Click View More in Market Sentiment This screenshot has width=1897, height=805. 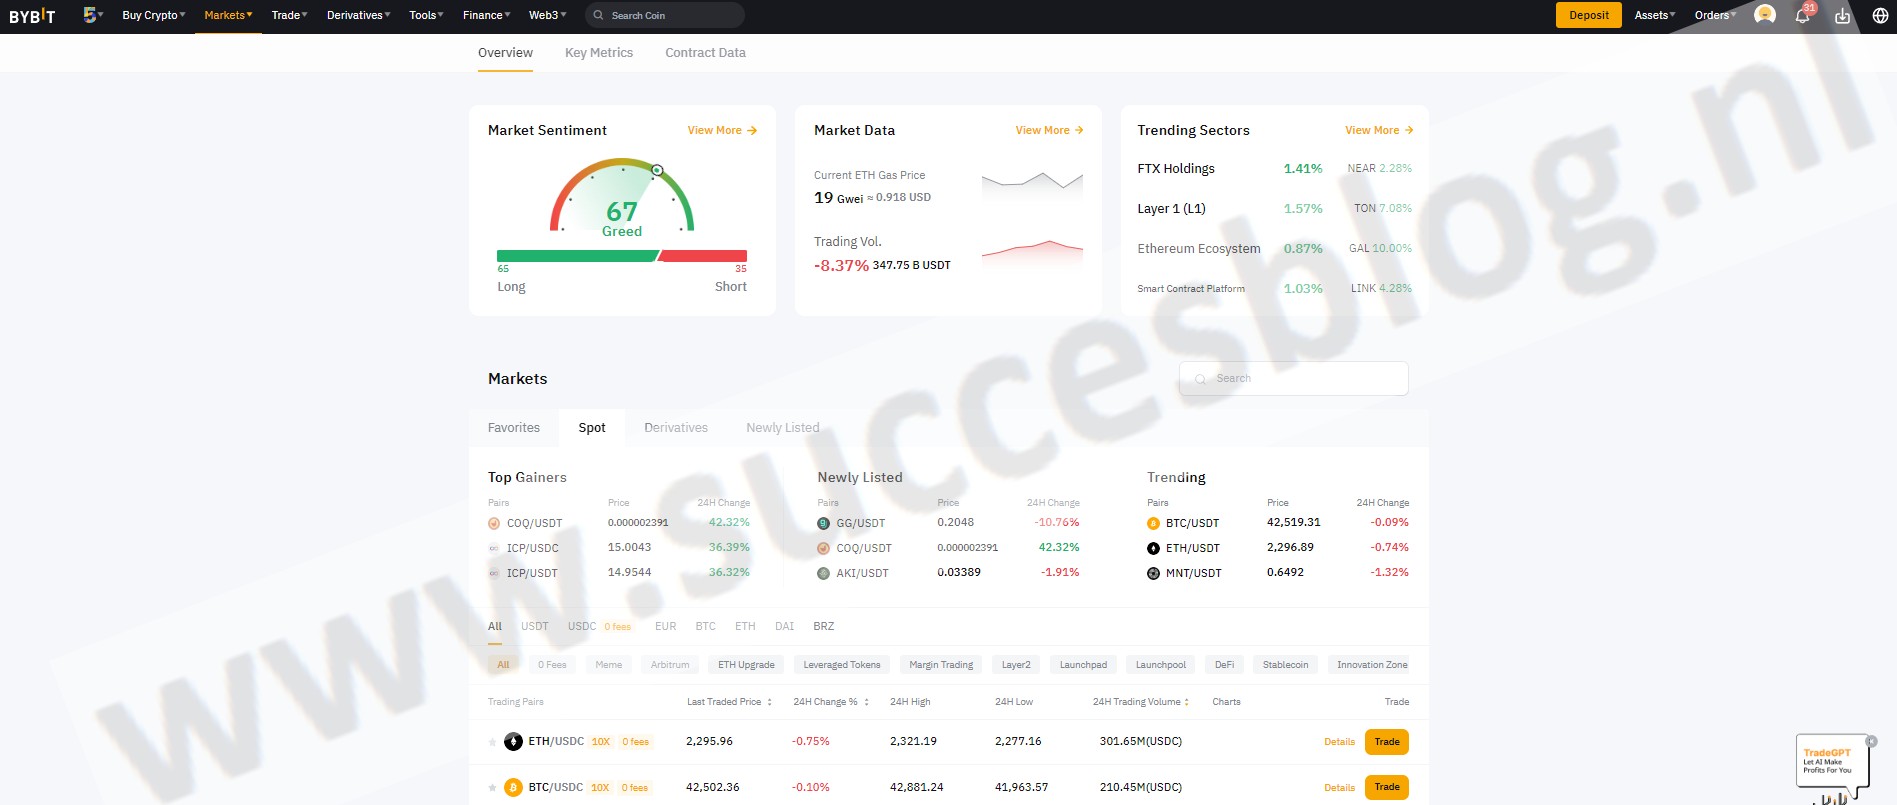(x=721, y=130)
